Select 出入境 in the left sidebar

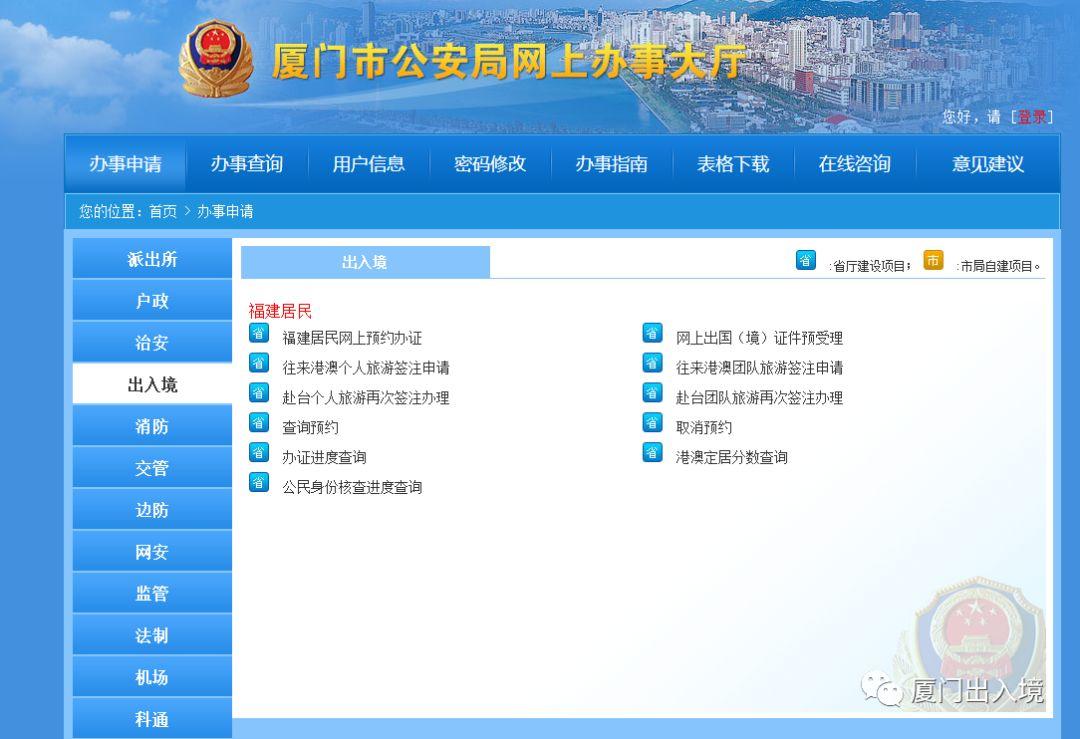[152, 384]
